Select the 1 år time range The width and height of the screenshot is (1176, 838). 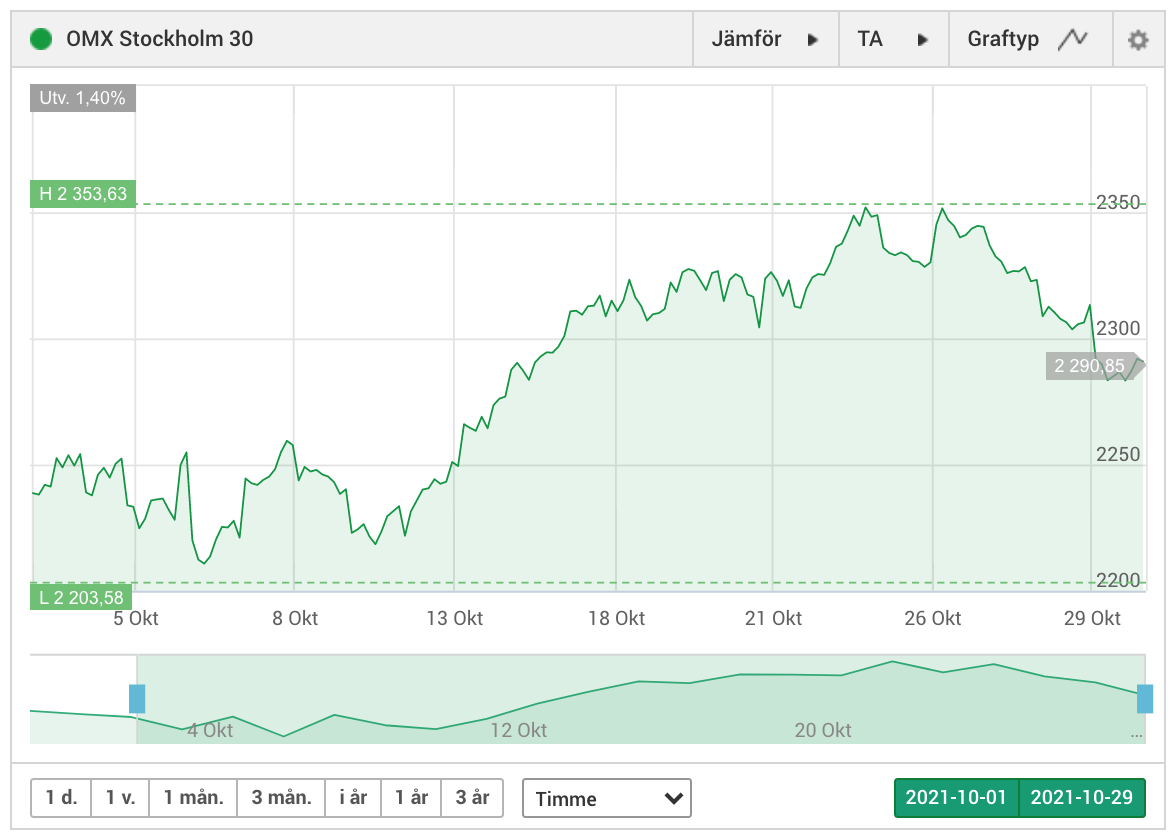point(412,797)
